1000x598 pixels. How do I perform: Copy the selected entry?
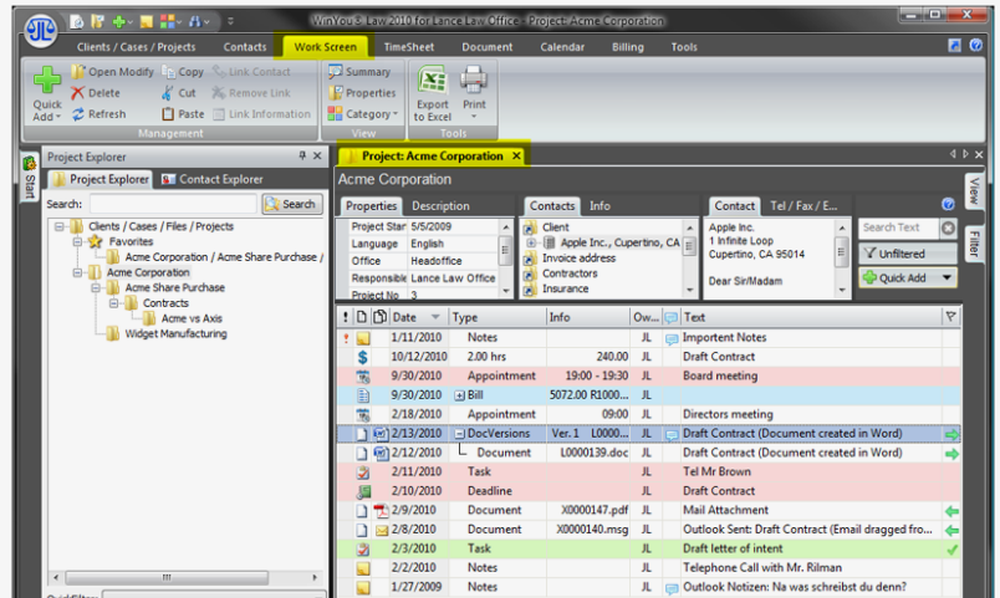183,72
